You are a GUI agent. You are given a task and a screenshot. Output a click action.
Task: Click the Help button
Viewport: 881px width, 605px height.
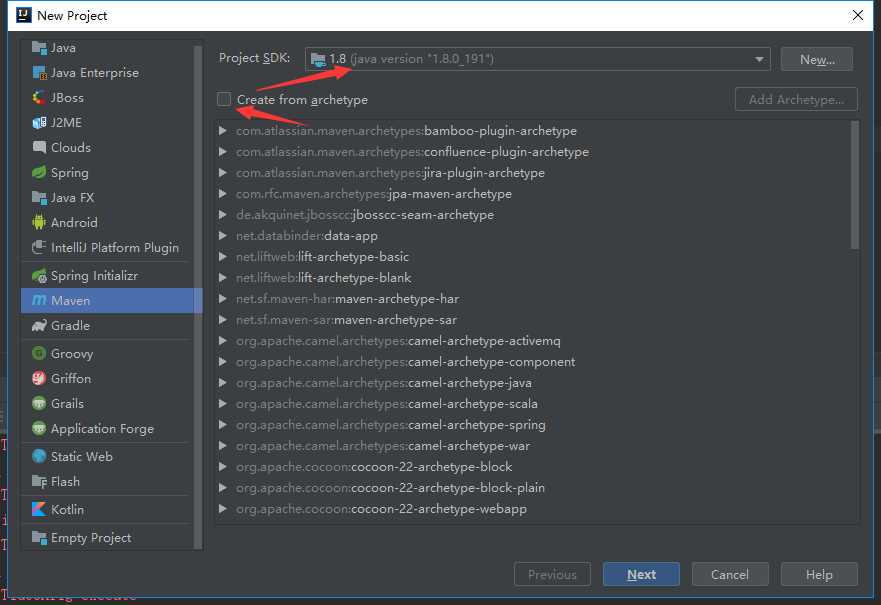pos(819,574)
